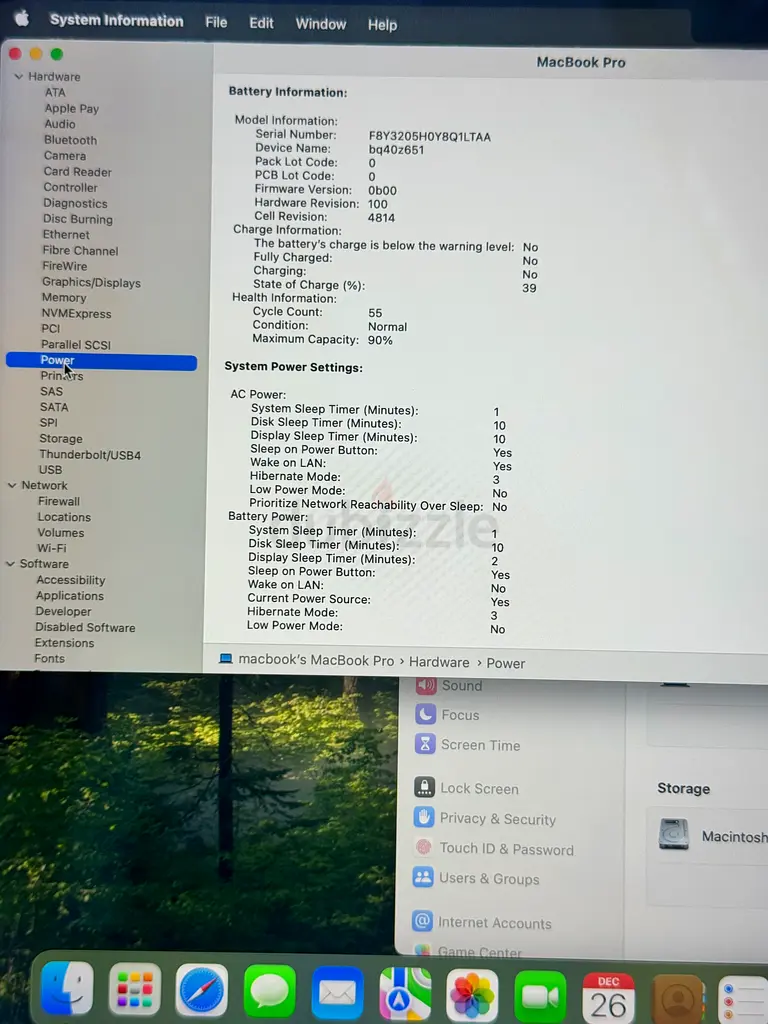Select Ethernet in the sidebar
768x1024 pixels.
66,234
